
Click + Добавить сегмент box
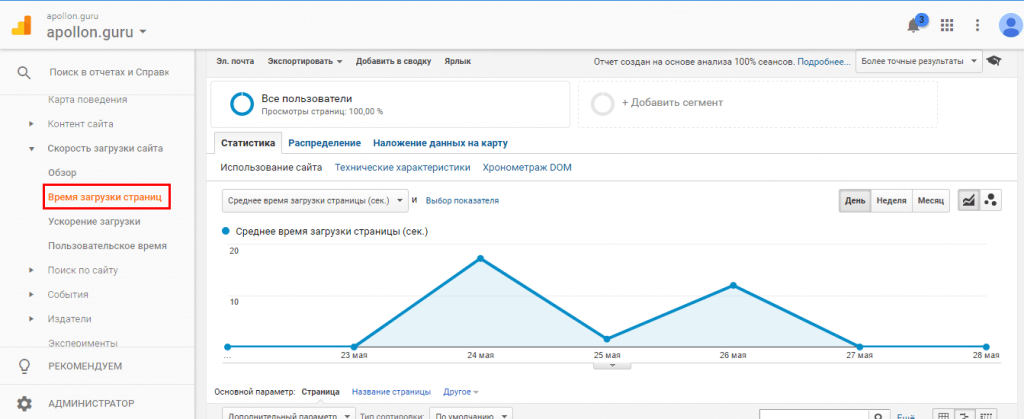tap(758, 104)
